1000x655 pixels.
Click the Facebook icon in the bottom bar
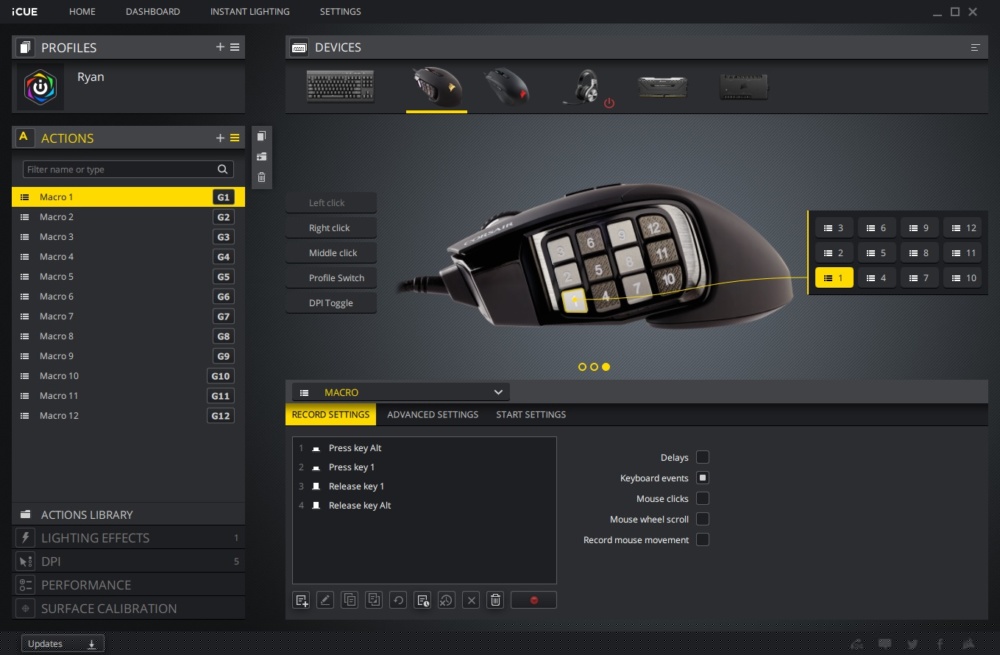939,644
